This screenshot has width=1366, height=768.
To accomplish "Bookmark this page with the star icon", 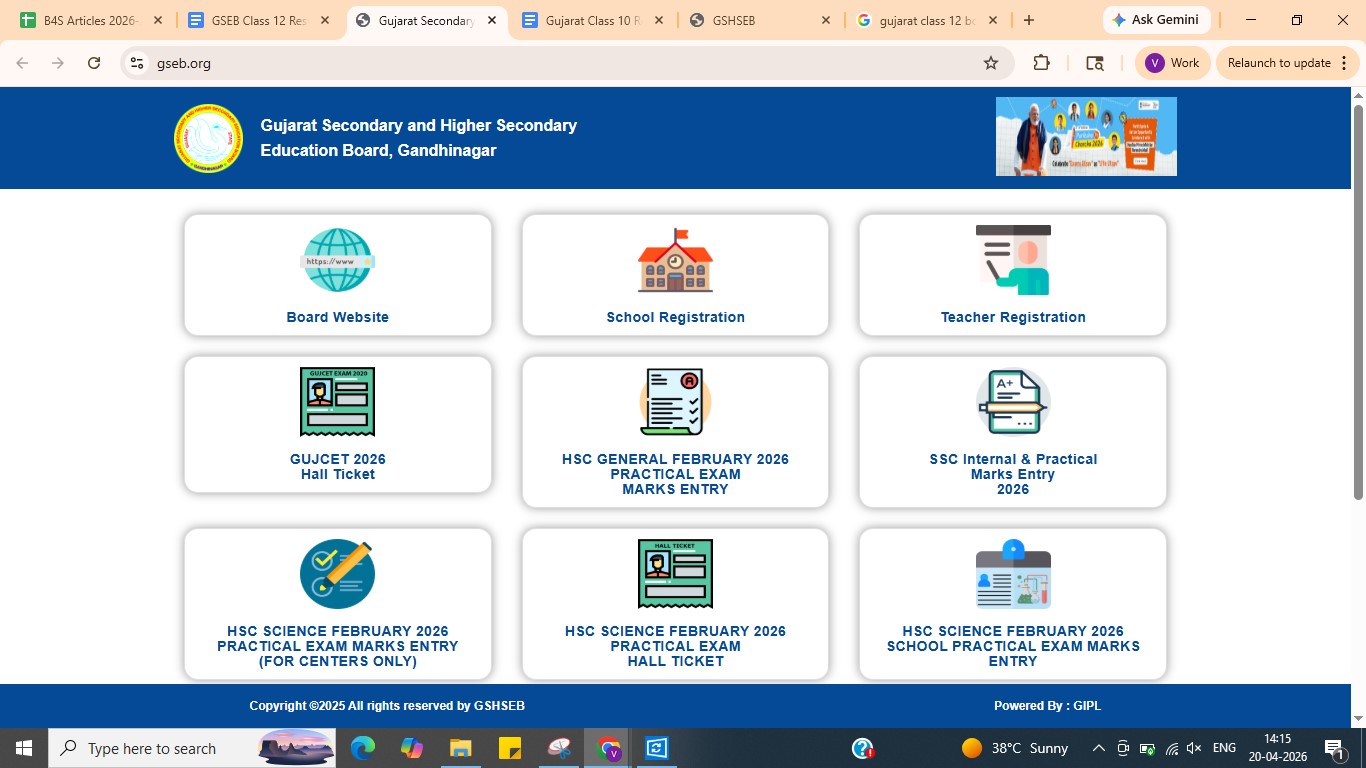I will [x=991, y=63].
